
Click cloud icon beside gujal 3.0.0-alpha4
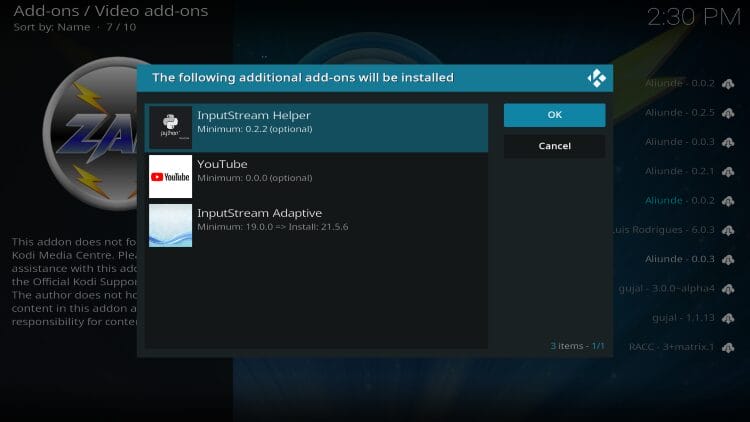[x=728, y=289]
